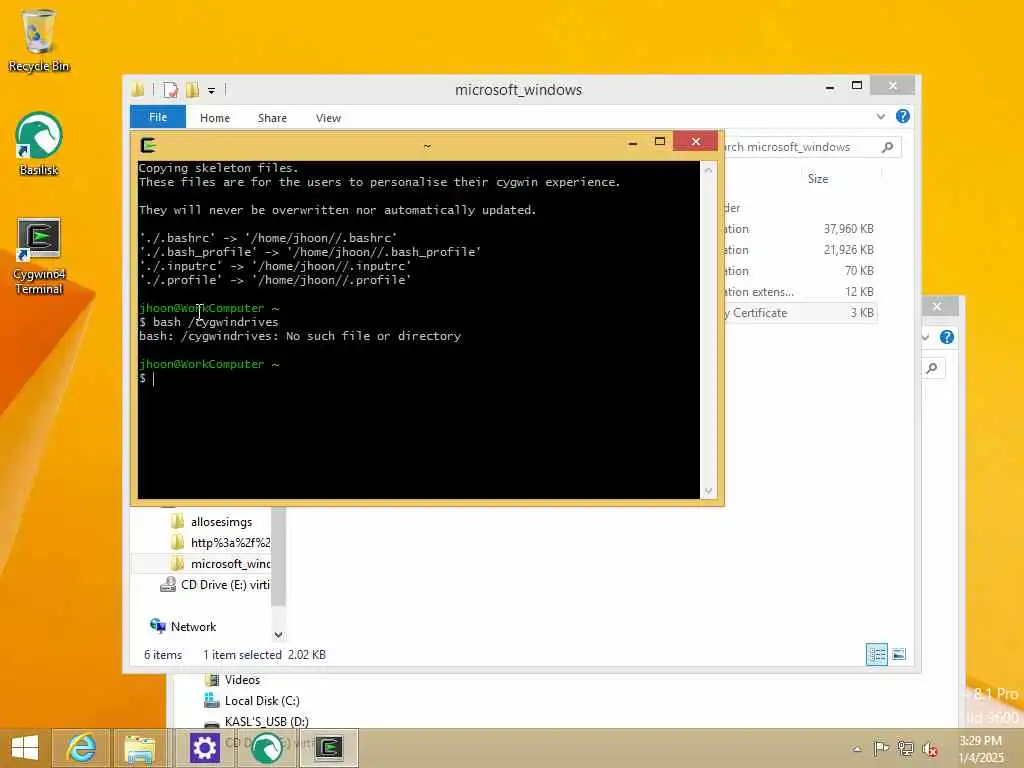Open Internet Explorer from the taskbar

[x=82, y=748]
